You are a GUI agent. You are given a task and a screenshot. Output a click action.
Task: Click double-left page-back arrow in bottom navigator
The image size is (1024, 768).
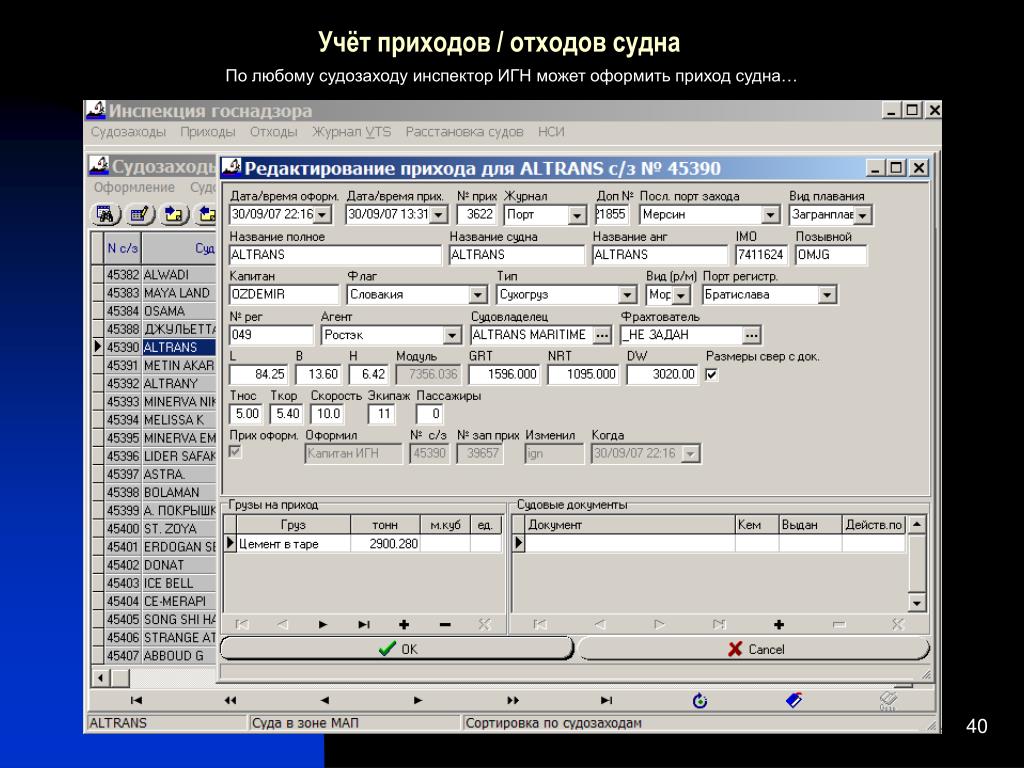[x=230, y=701]
